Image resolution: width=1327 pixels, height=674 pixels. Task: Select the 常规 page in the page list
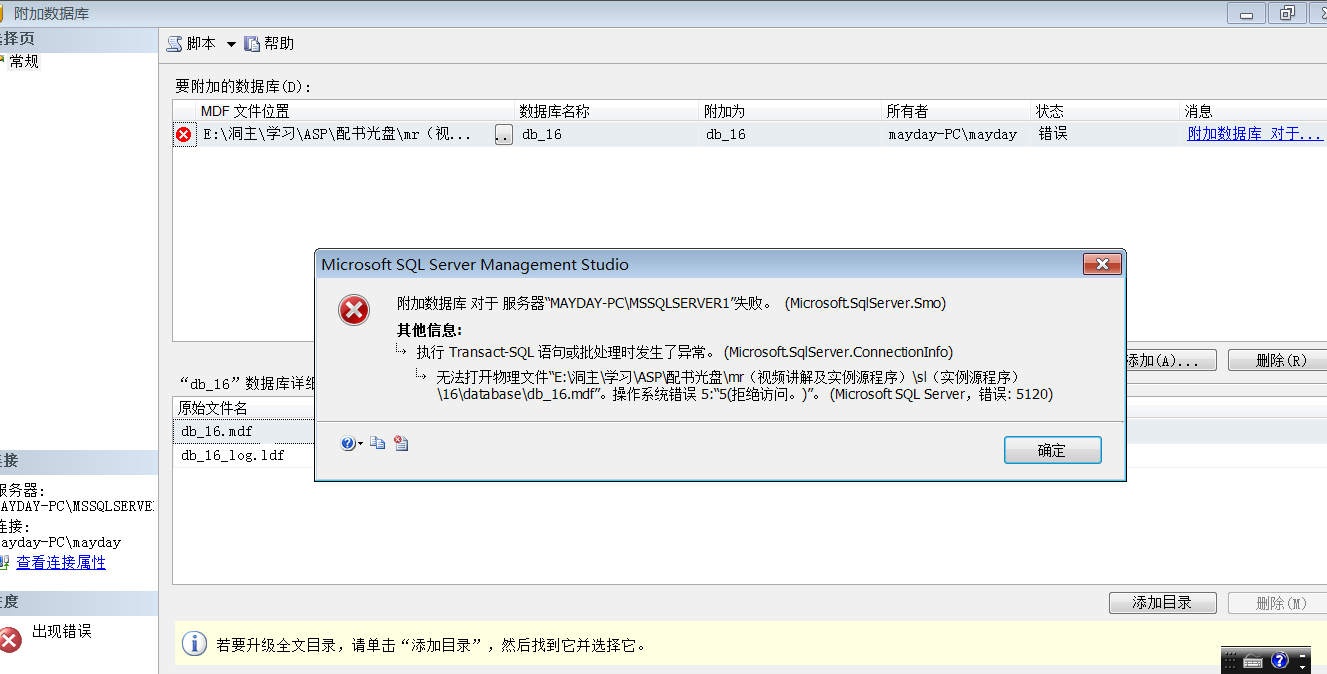click(23, 61)
